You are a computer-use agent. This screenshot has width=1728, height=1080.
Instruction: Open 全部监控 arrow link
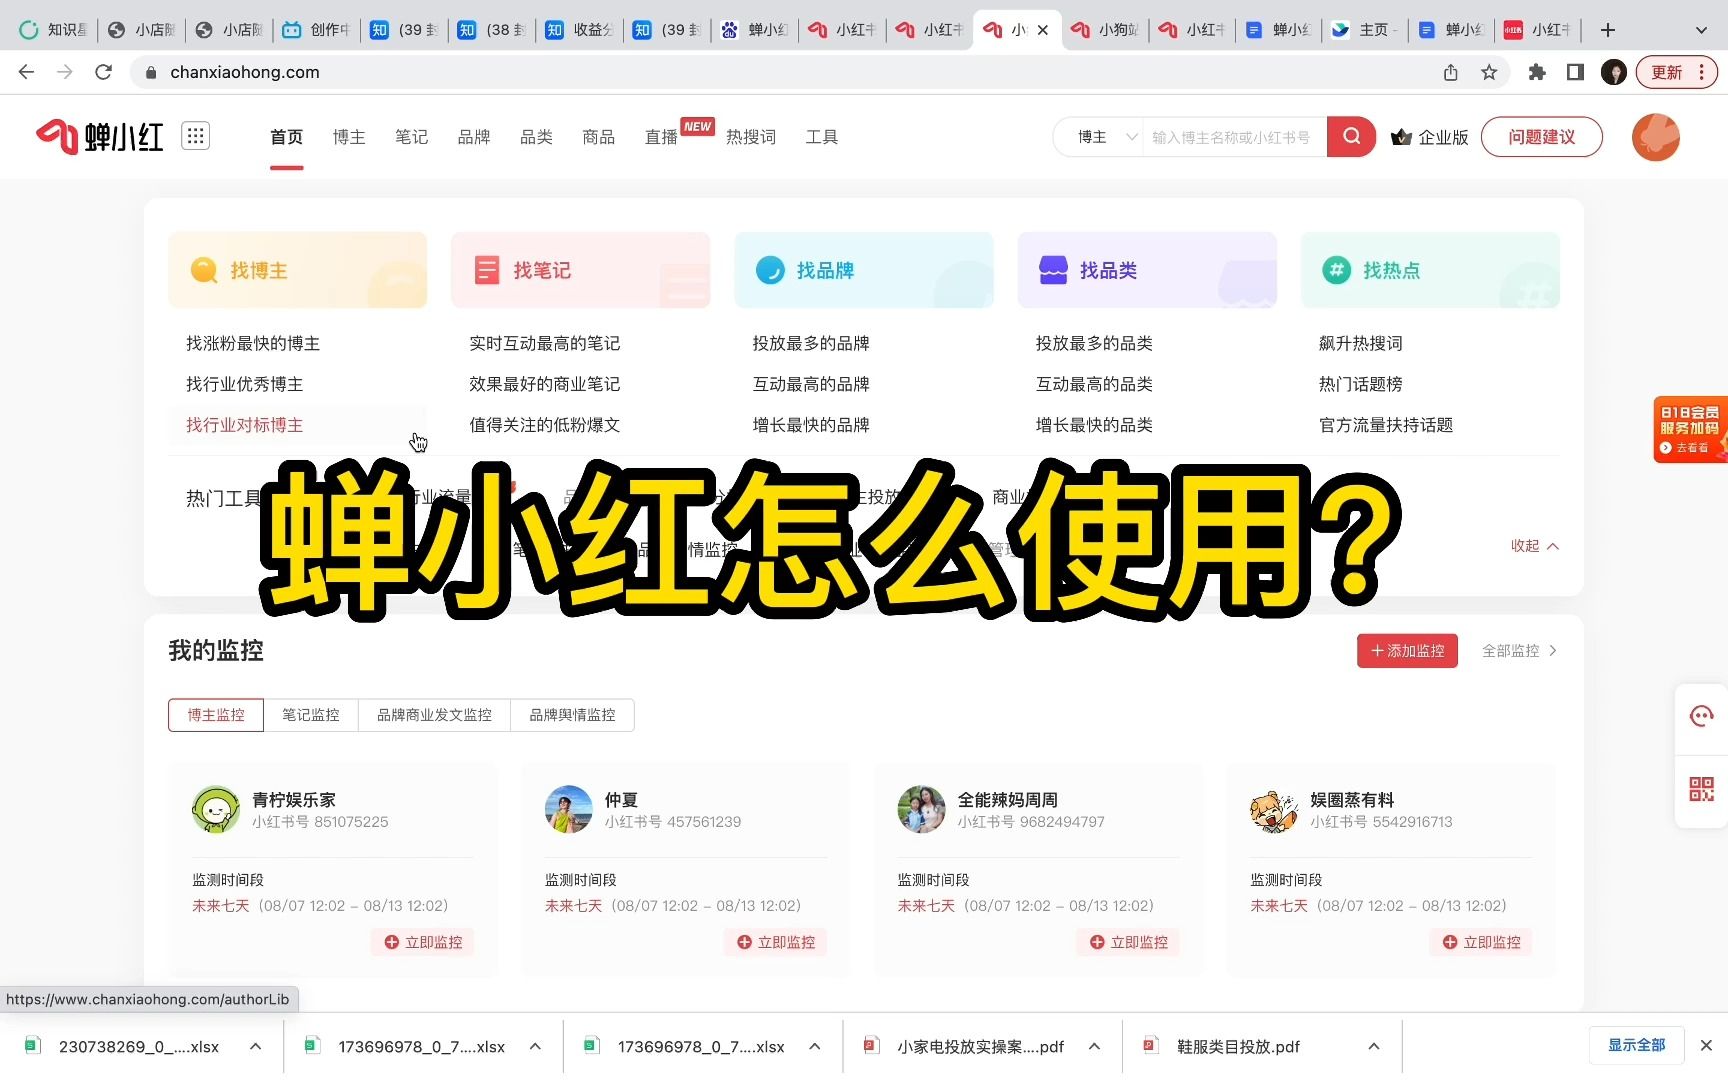(x=1519, y=651)
